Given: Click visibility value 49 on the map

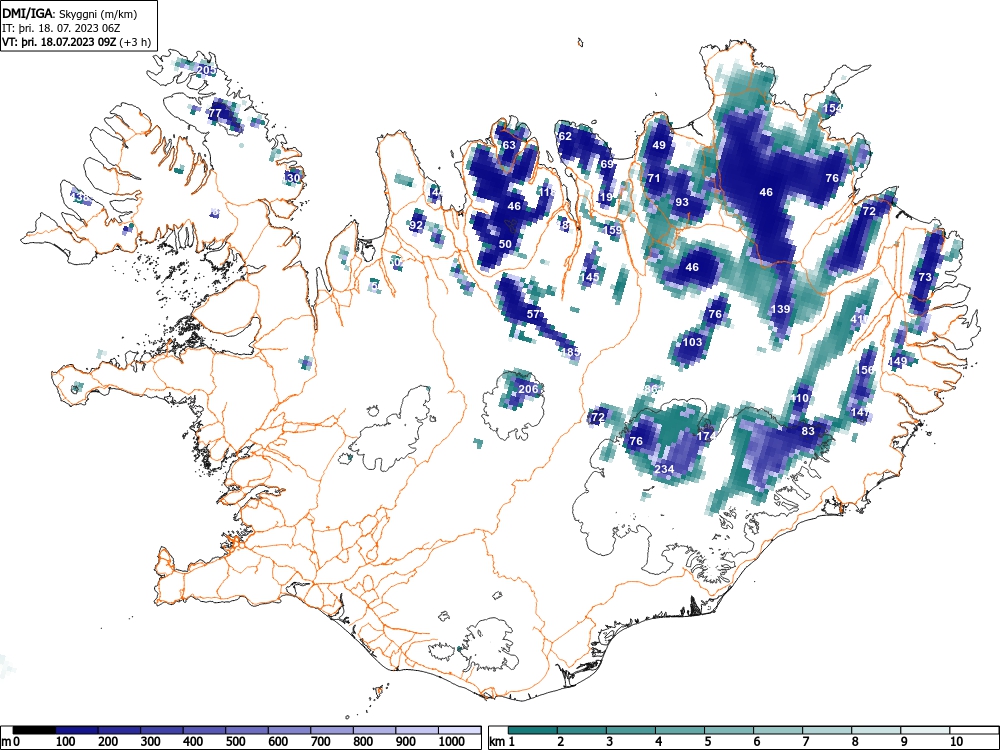Looking at the screenshot, I should 659,145.
